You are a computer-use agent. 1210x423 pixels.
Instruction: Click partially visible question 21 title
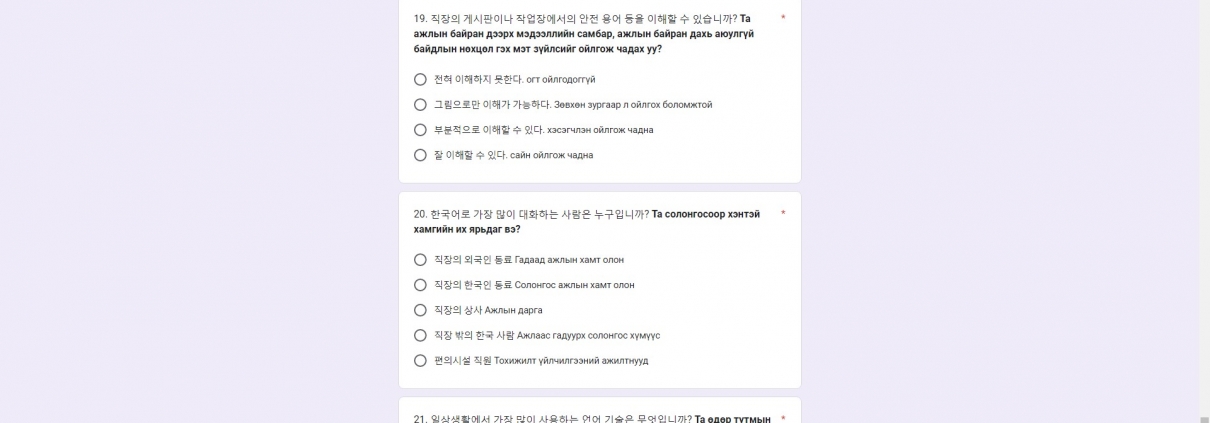pyautogui.click(x=592, y=418)
